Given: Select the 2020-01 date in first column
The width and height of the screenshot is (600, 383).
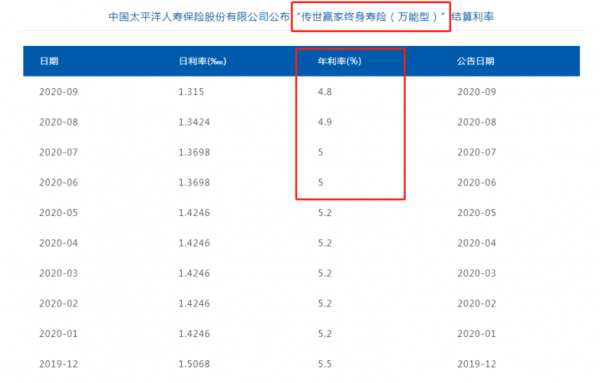Looking at the screenshot, I should (x=59, y=334).
